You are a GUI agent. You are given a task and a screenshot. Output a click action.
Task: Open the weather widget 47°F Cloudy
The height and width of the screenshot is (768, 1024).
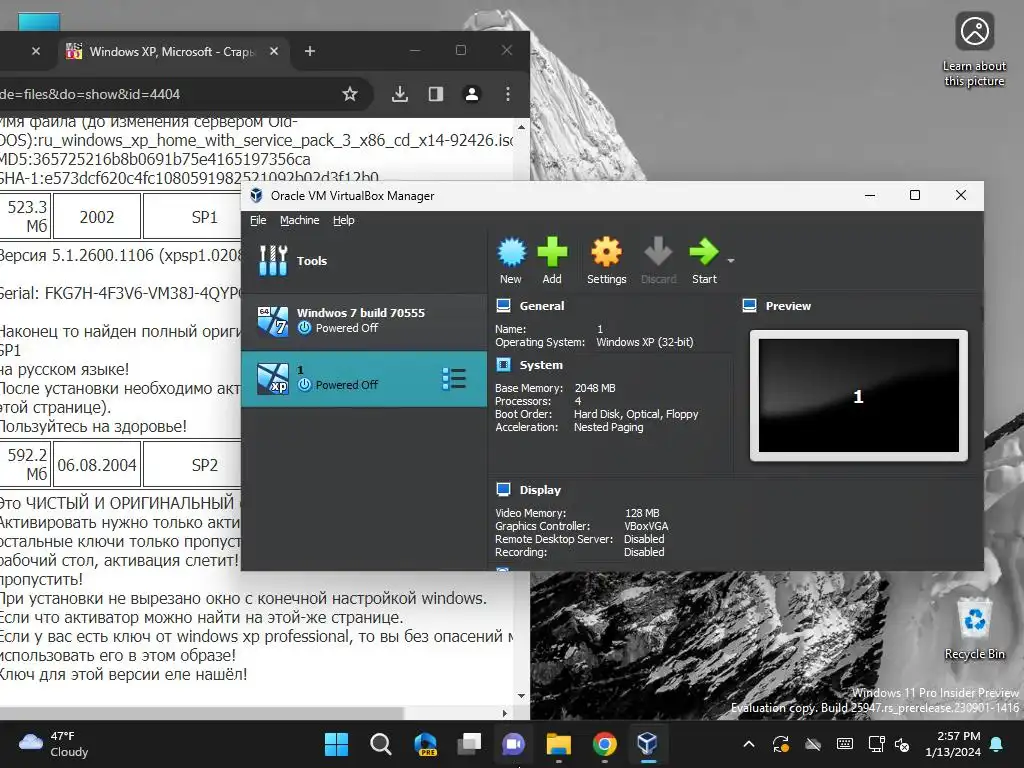[x=54, y=744]
